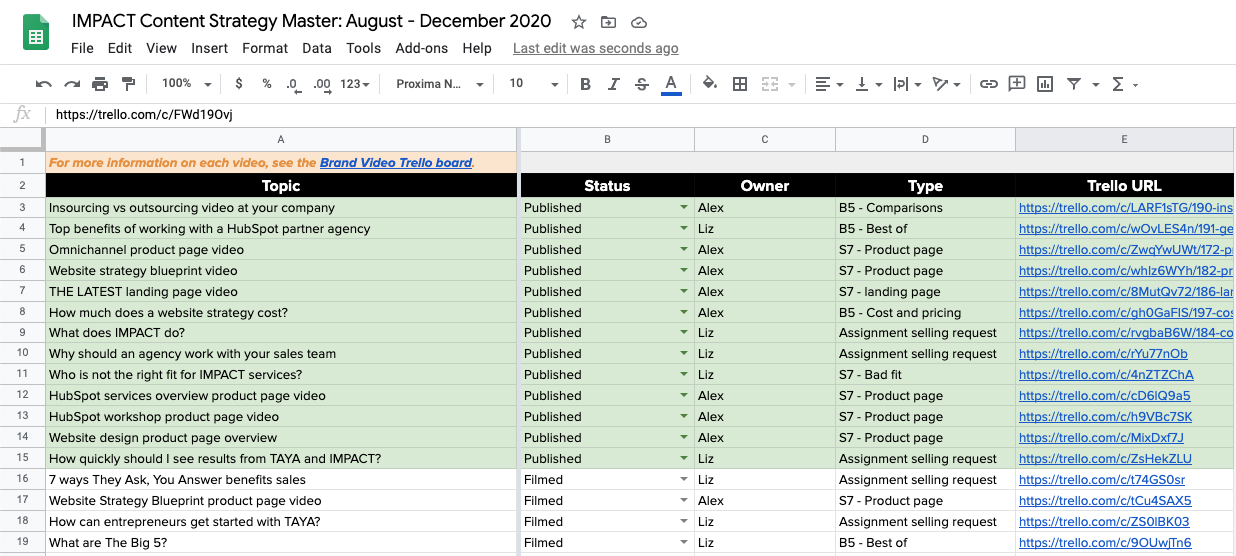Move document to a folder
Screen dimensions: 1236x556
click(x=608, y=22)
